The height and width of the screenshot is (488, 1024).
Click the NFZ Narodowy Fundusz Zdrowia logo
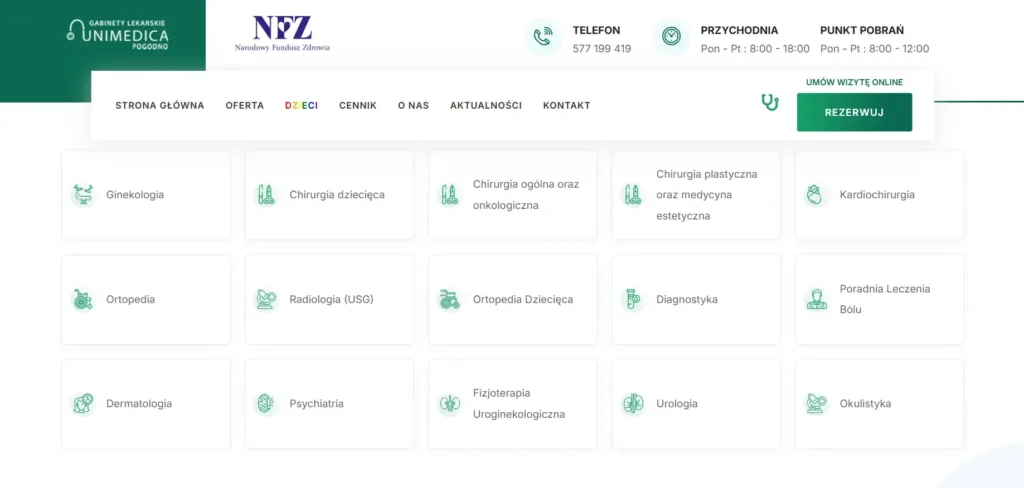point(282,33)
